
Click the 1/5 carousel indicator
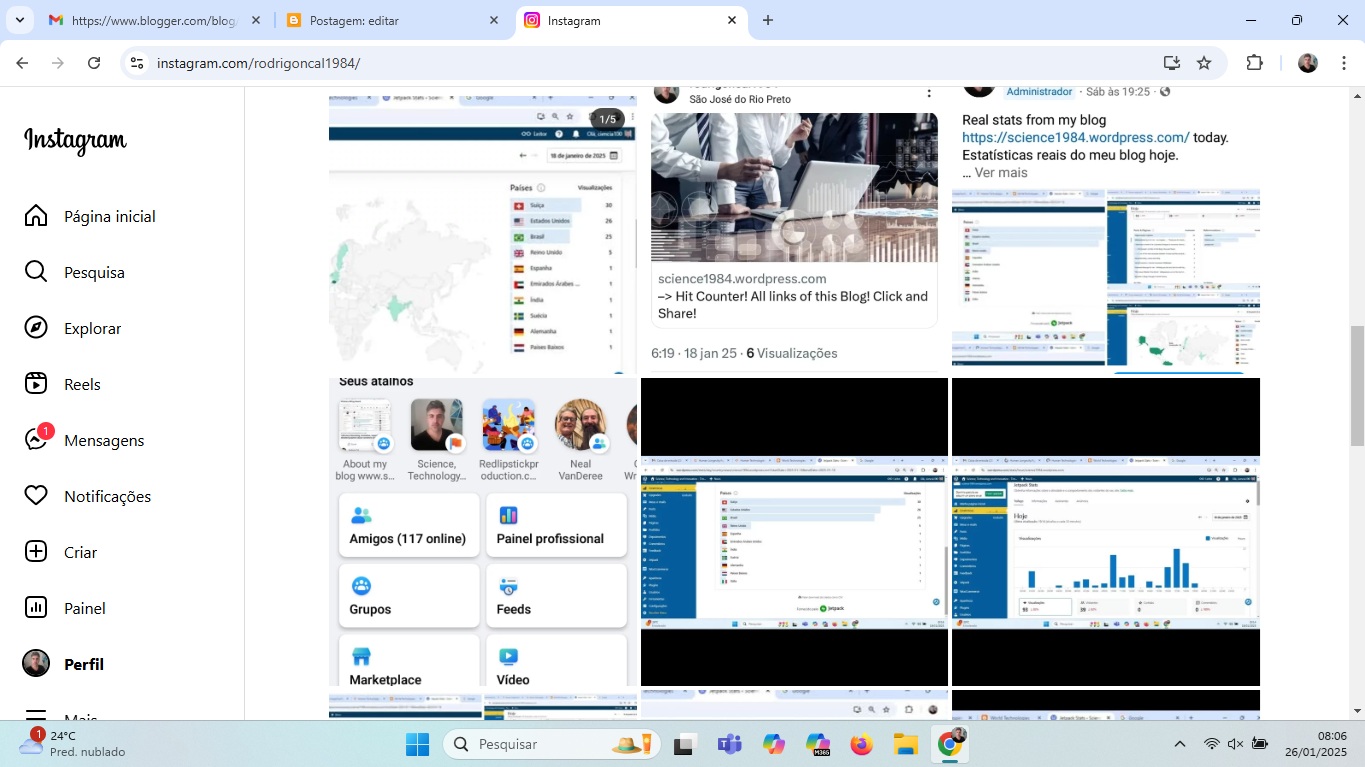[608, 119]
